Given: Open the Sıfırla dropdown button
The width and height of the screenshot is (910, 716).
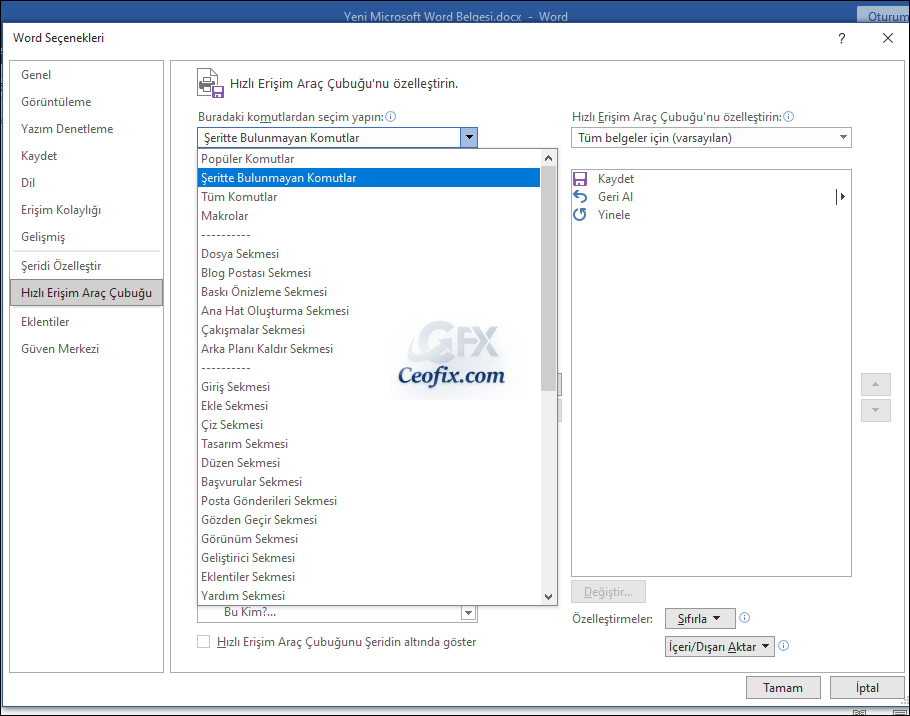Looking at the screenshot, I should pyautogui.click(x=700, y=619).
